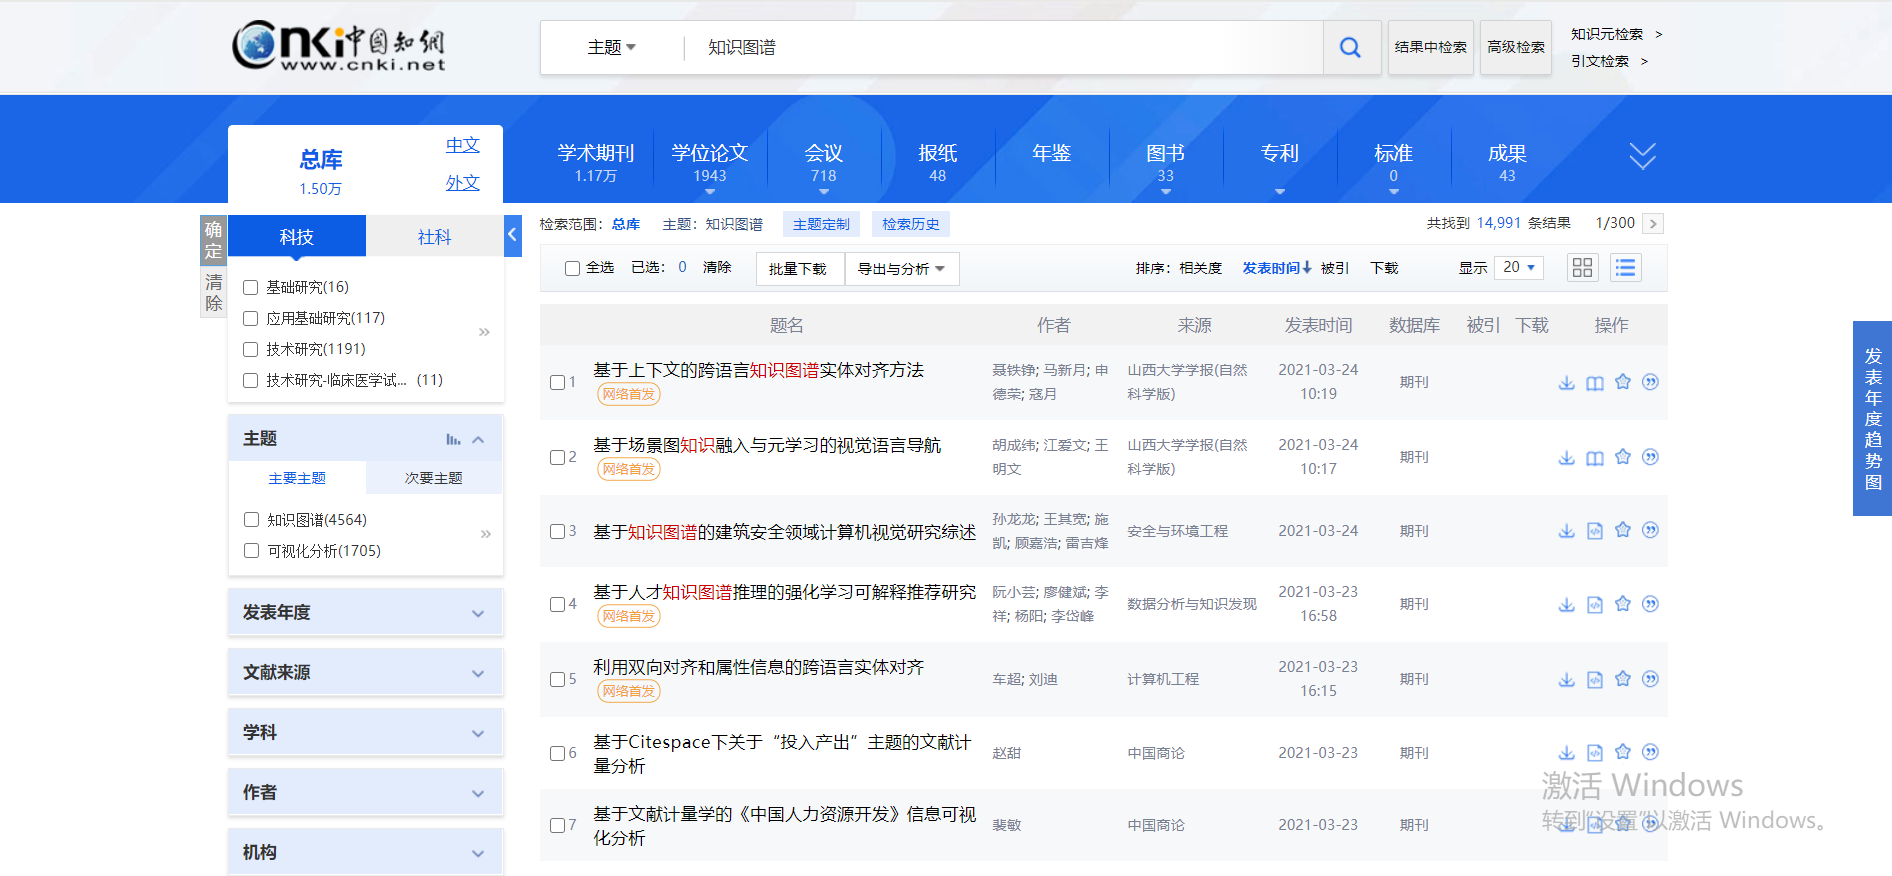Screen dimensions: 1892x876
Task: Open the 会议 database tab
Action: point(824,161)
